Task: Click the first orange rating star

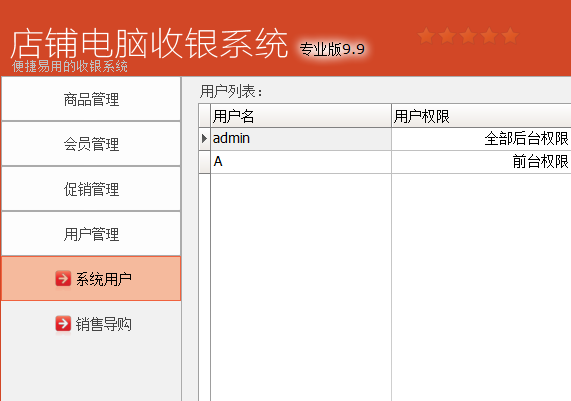Action: 426,36
